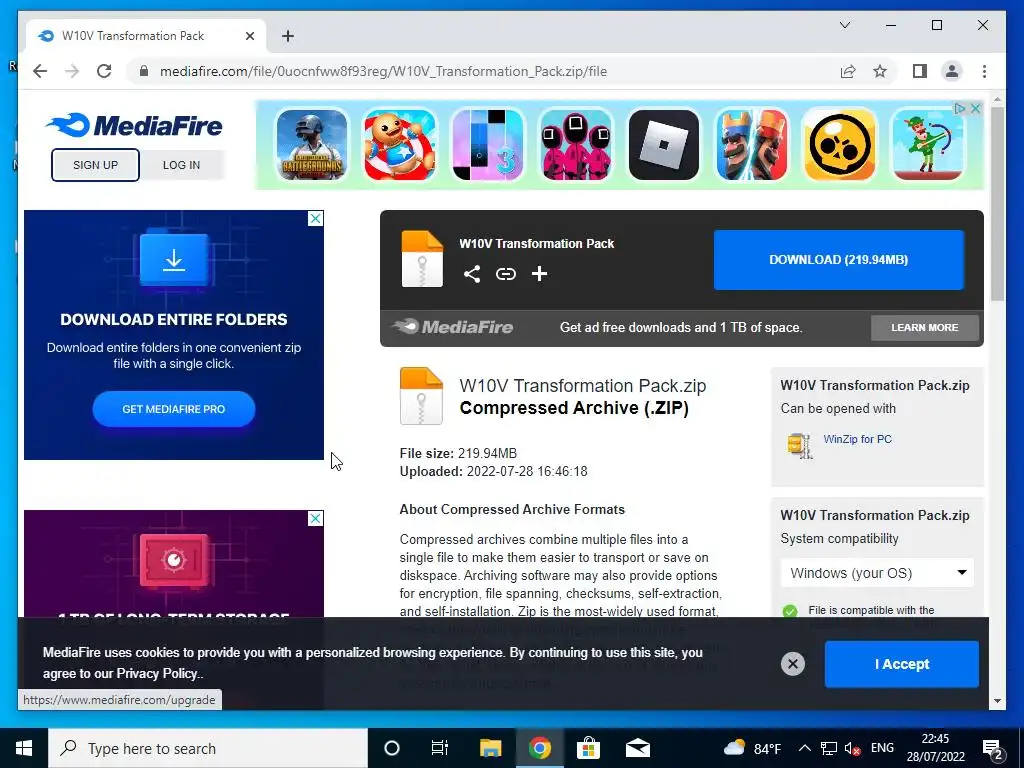Go back to the previous page
The image size is (1024, 768).
[x=40, y=71]
